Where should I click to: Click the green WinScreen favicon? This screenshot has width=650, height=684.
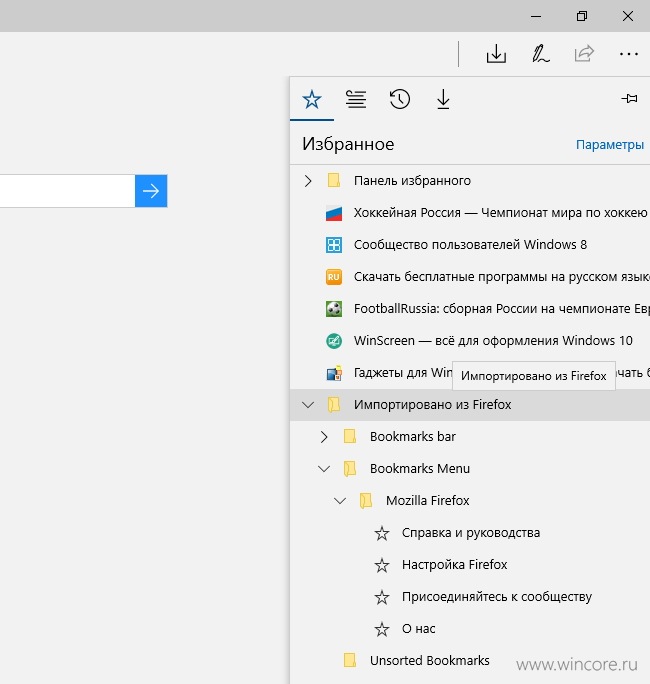334,341
